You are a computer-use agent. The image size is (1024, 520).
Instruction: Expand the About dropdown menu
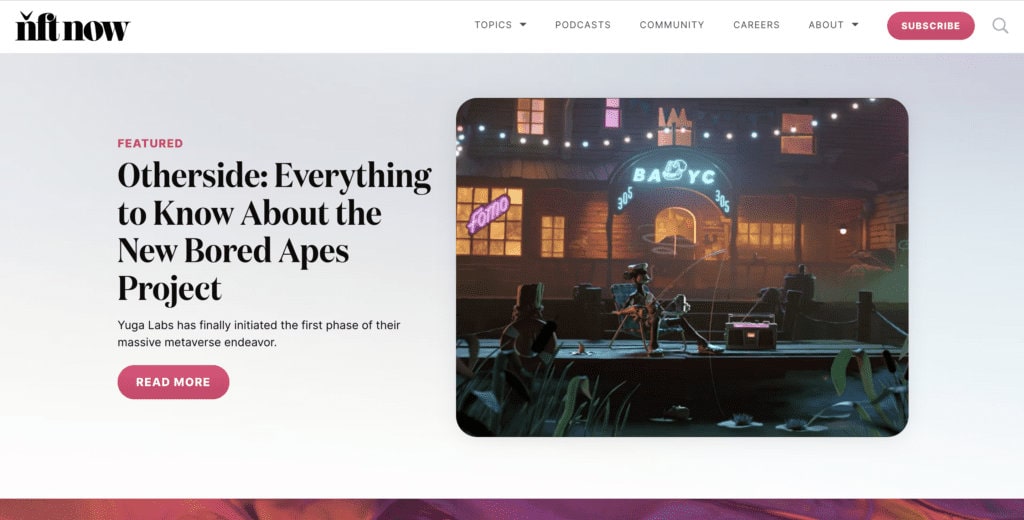833,25
